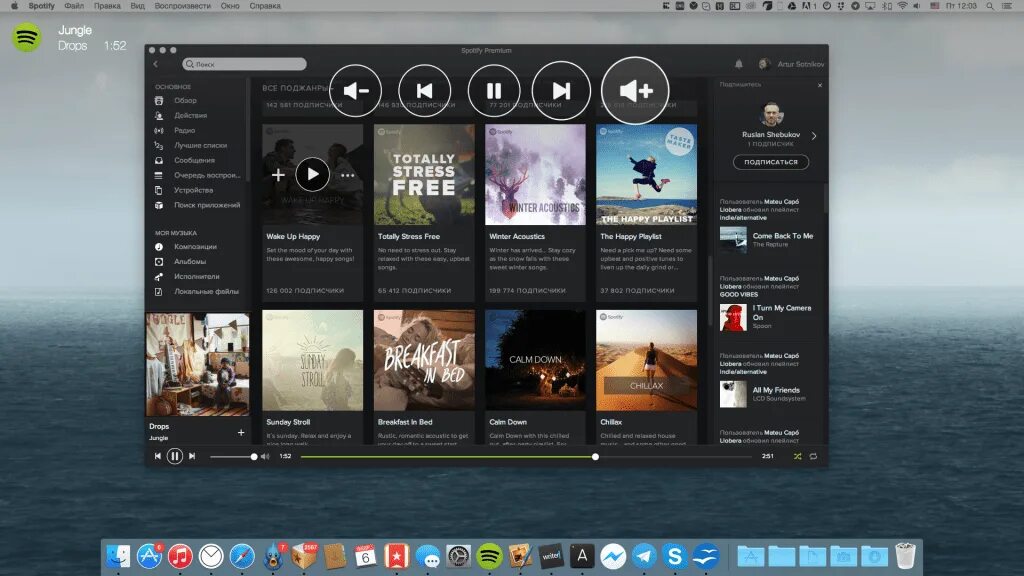1024x576 pixels.
Task: Open Сообщения in the sidebar
Action: point(194,160)
